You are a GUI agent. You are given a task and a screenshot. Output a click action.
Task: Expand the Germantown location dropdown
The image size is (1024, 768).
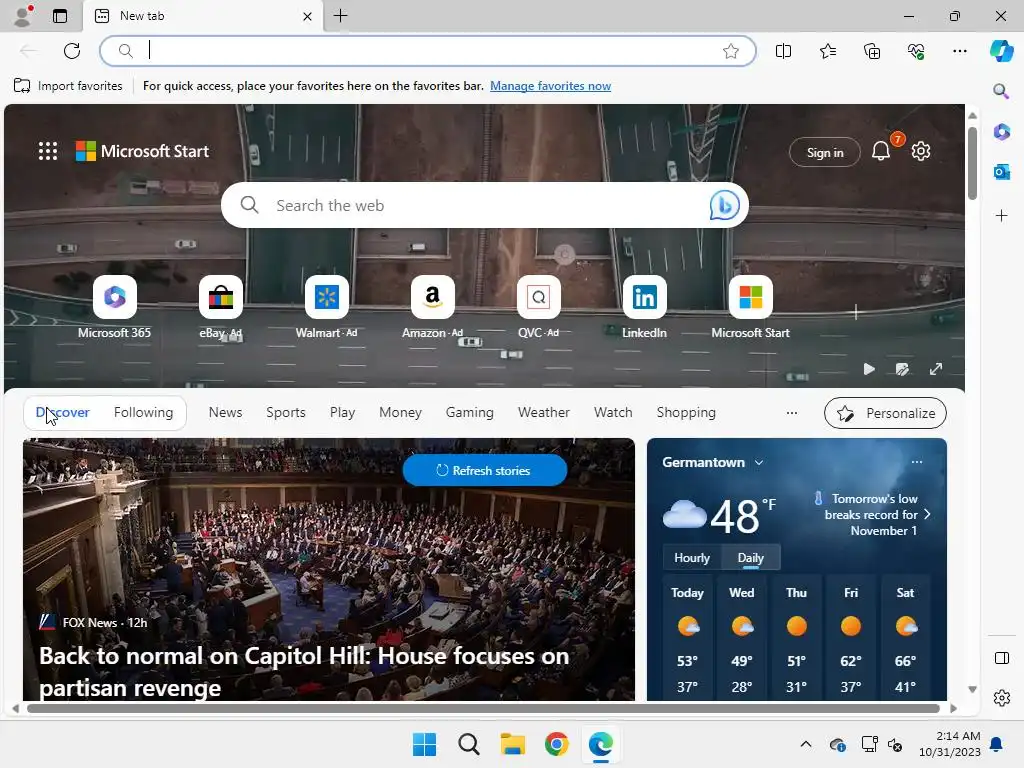[x=759, y=462]
